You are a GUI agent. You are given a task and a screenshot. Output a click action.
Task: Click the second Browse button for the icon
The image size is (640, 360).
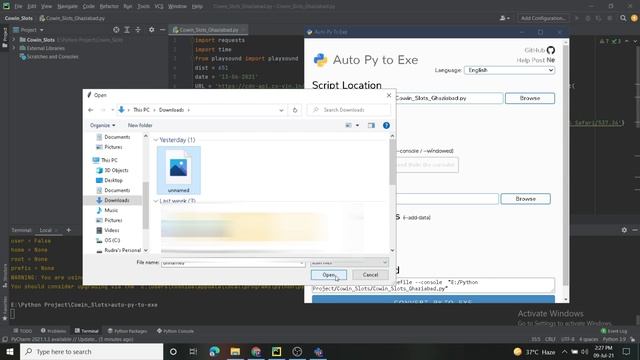[526, 199]
